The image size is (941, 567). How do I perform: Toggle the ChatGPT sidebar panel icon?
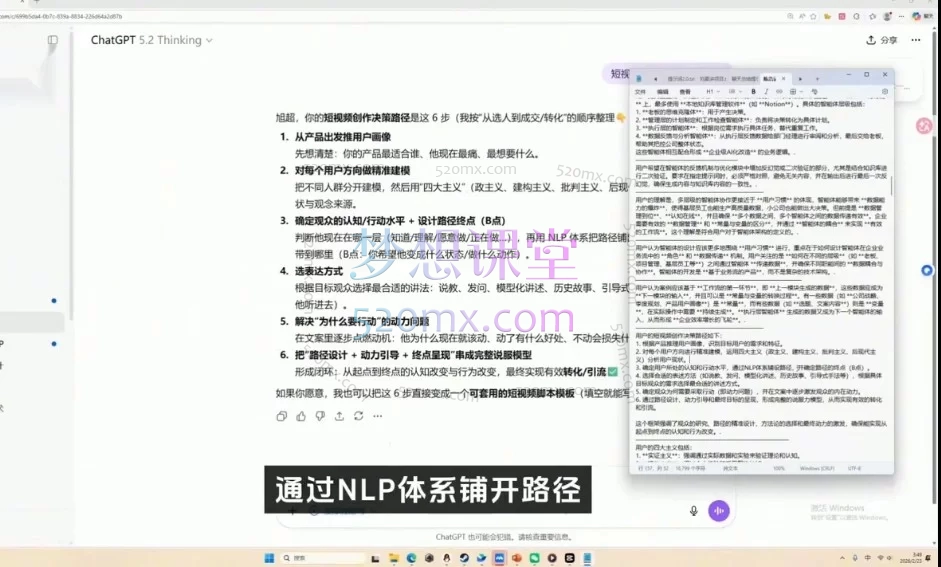point(53,40)
